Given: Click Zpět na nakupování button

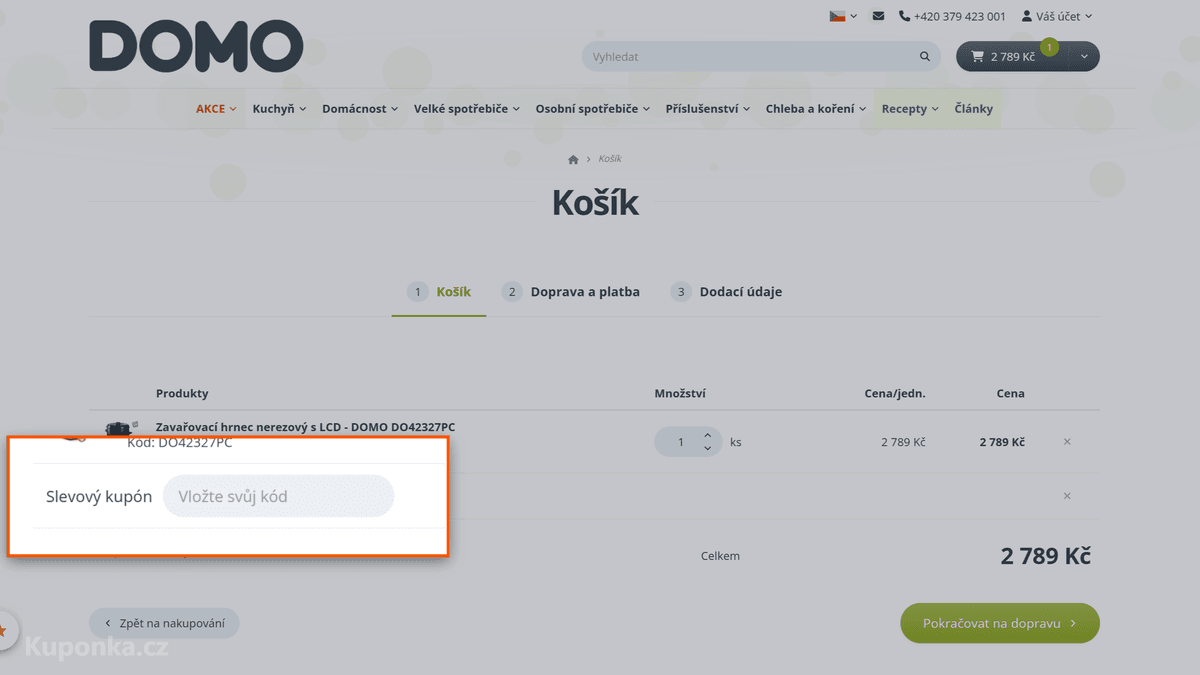Looking at the screenshot, I should click(164, 624).
